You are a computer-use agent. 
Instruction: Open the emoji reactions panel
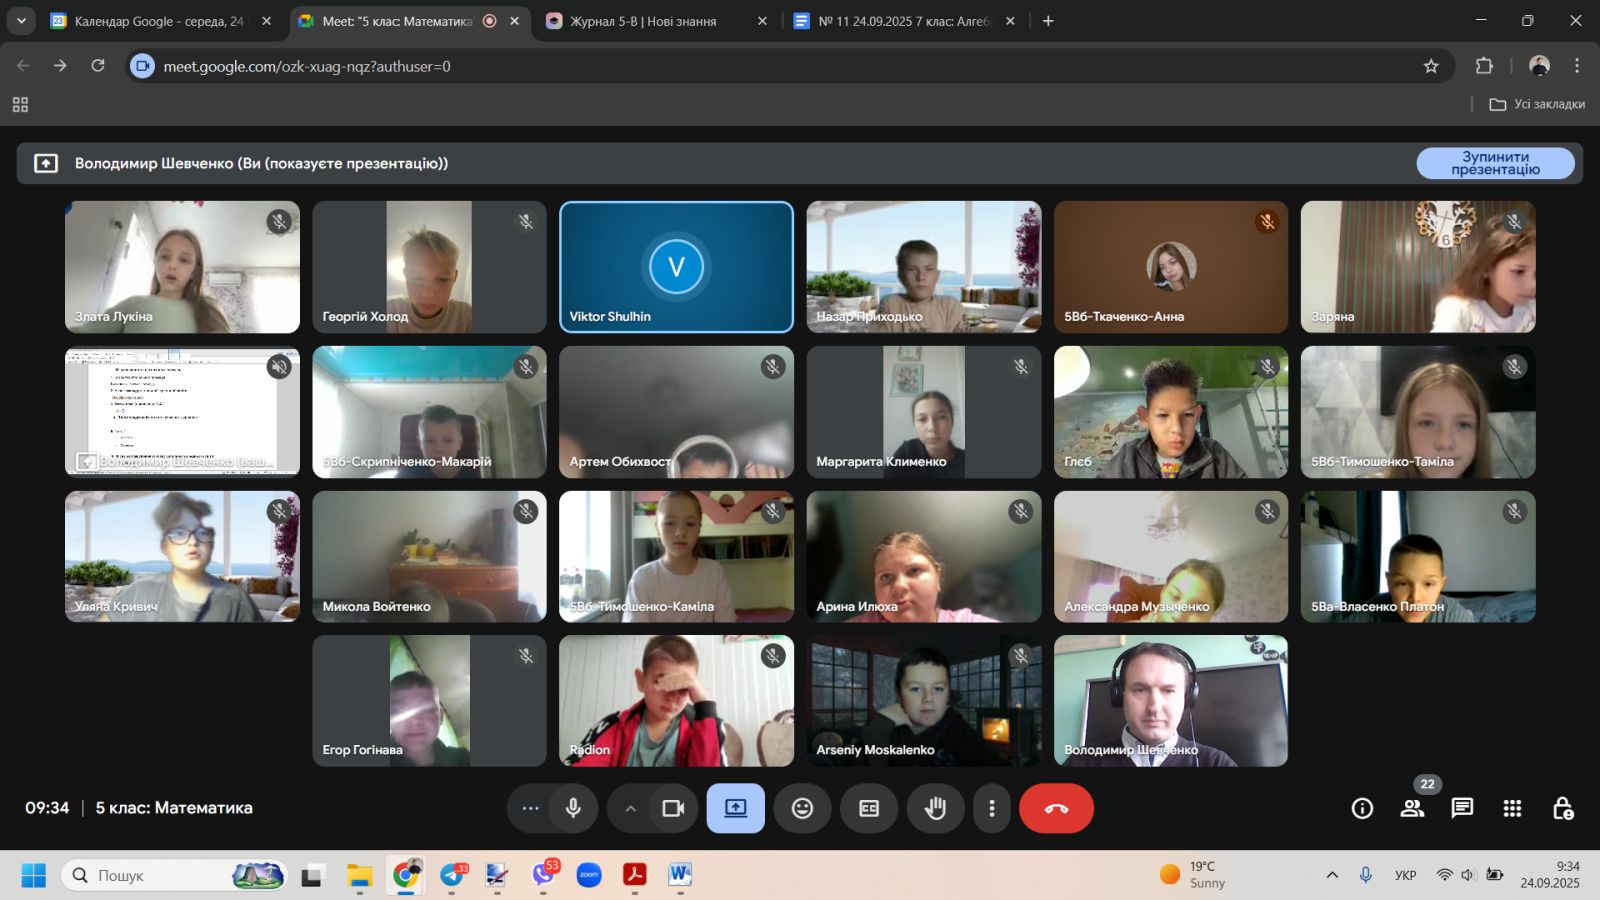coord(802,808)
